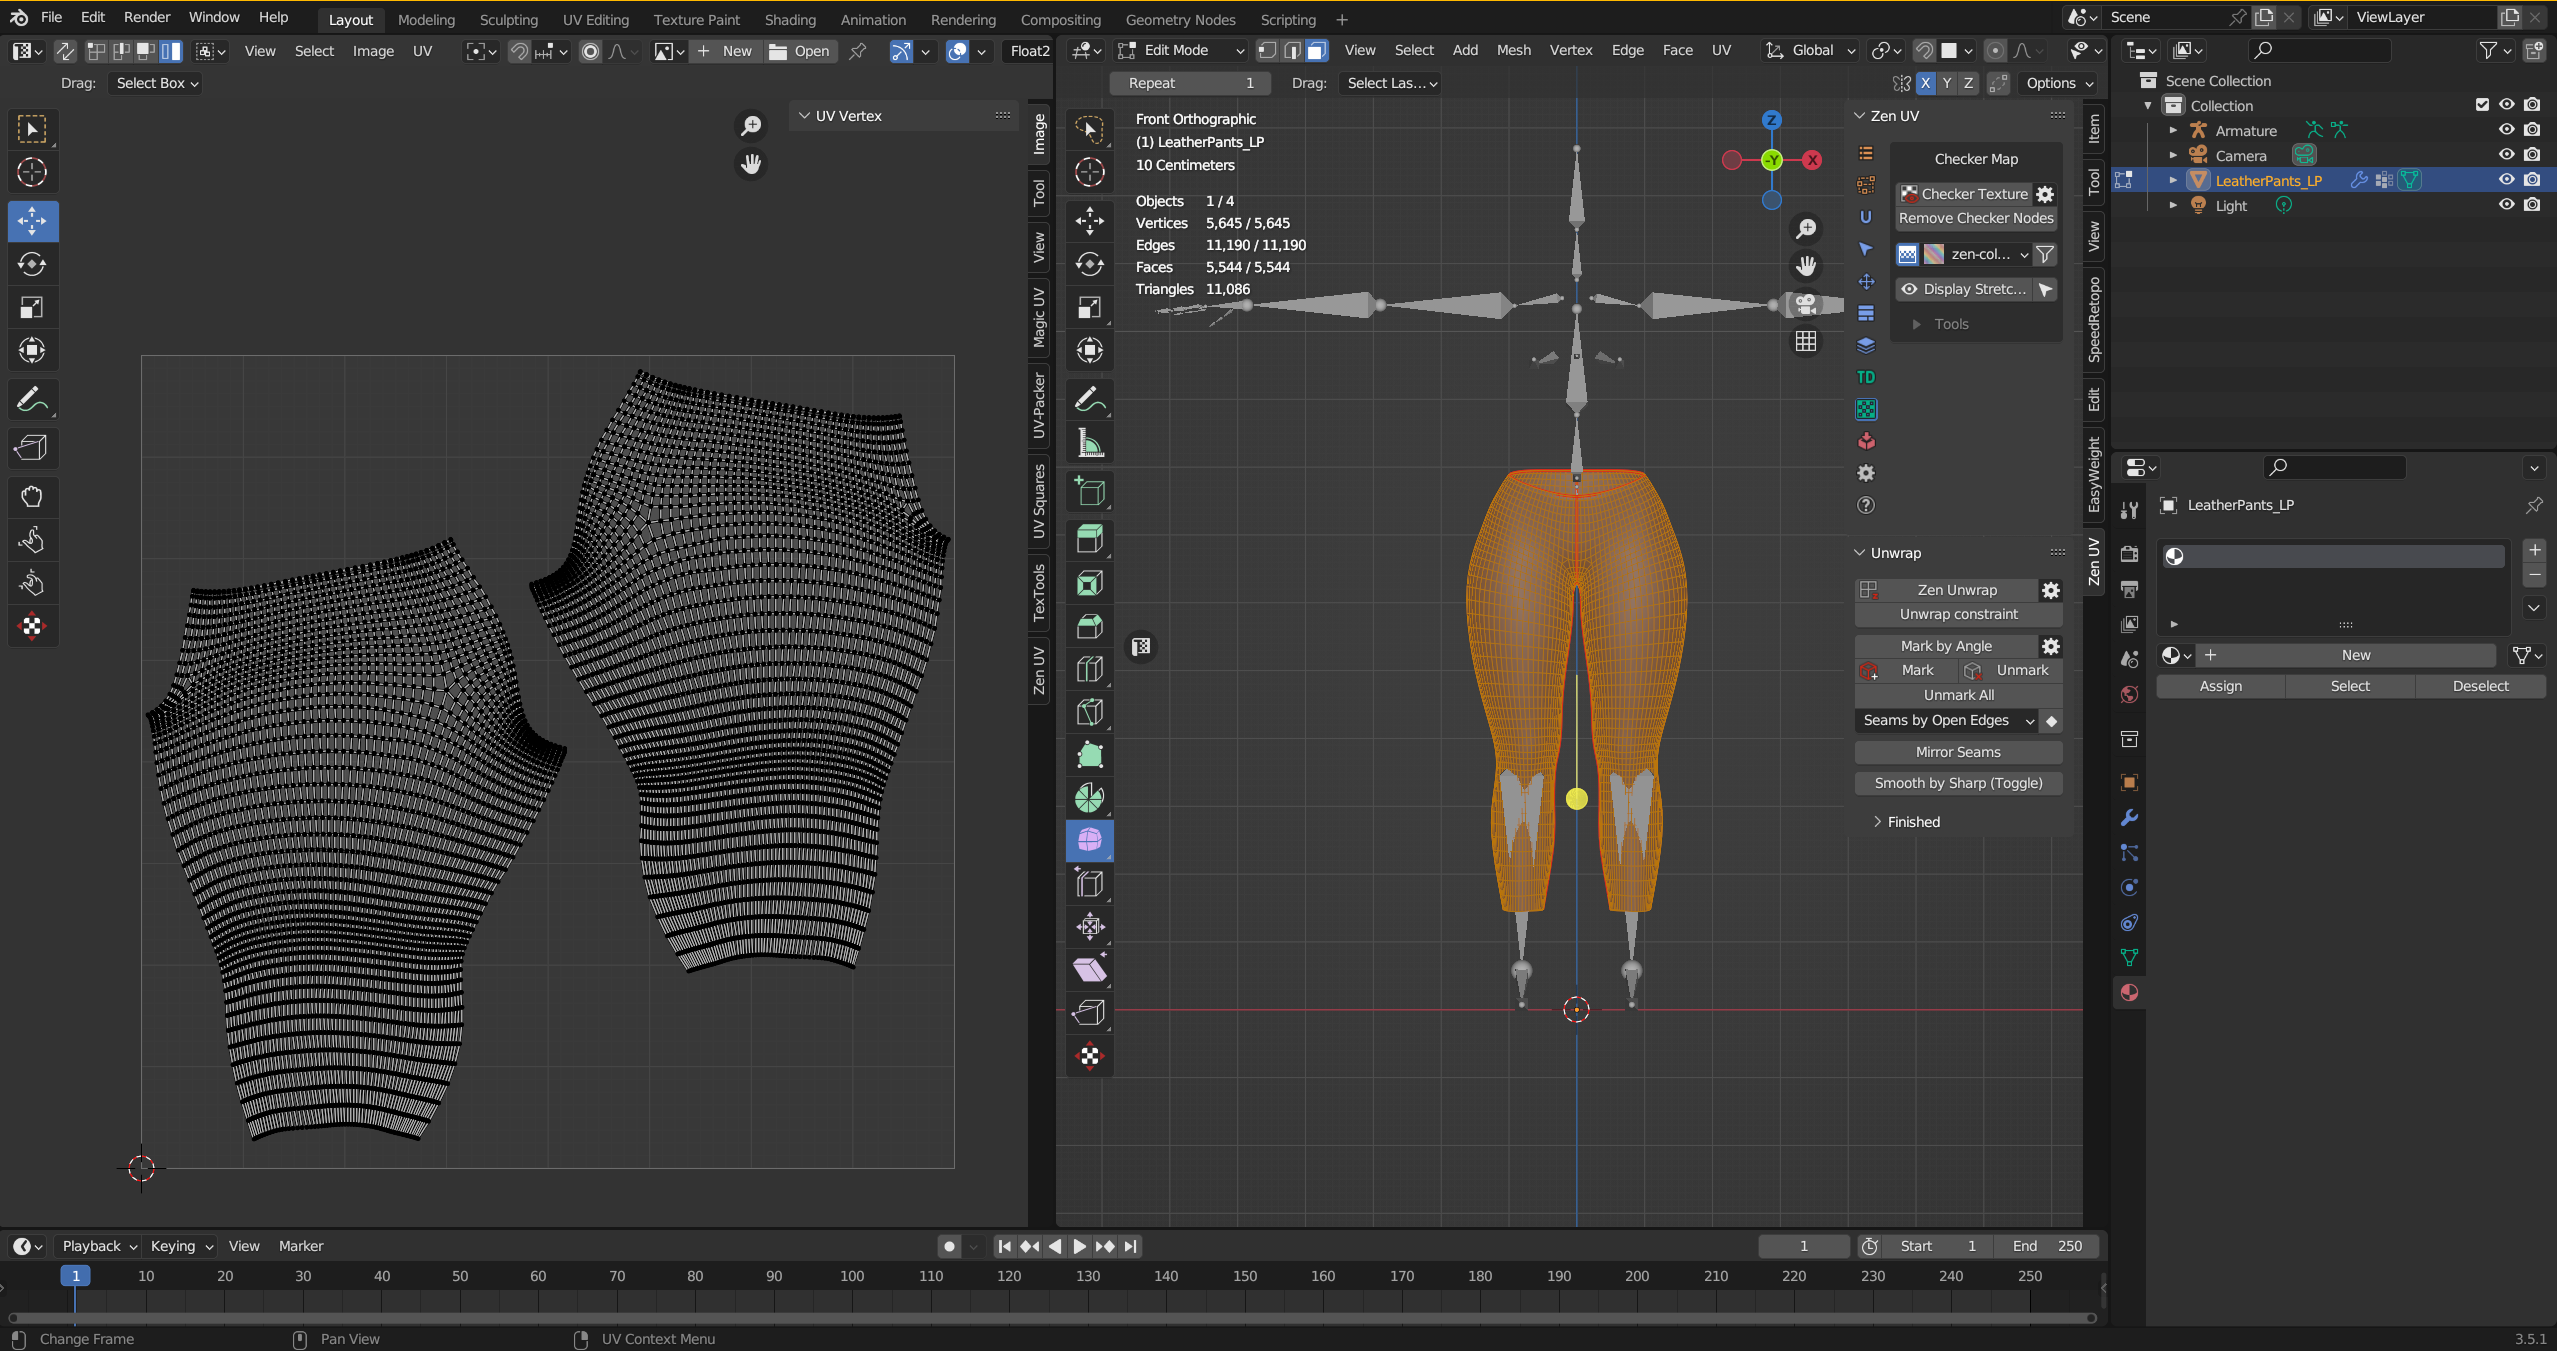
Task: Select the Rotate tool in UV editor
Action: (x=32, y=265)
